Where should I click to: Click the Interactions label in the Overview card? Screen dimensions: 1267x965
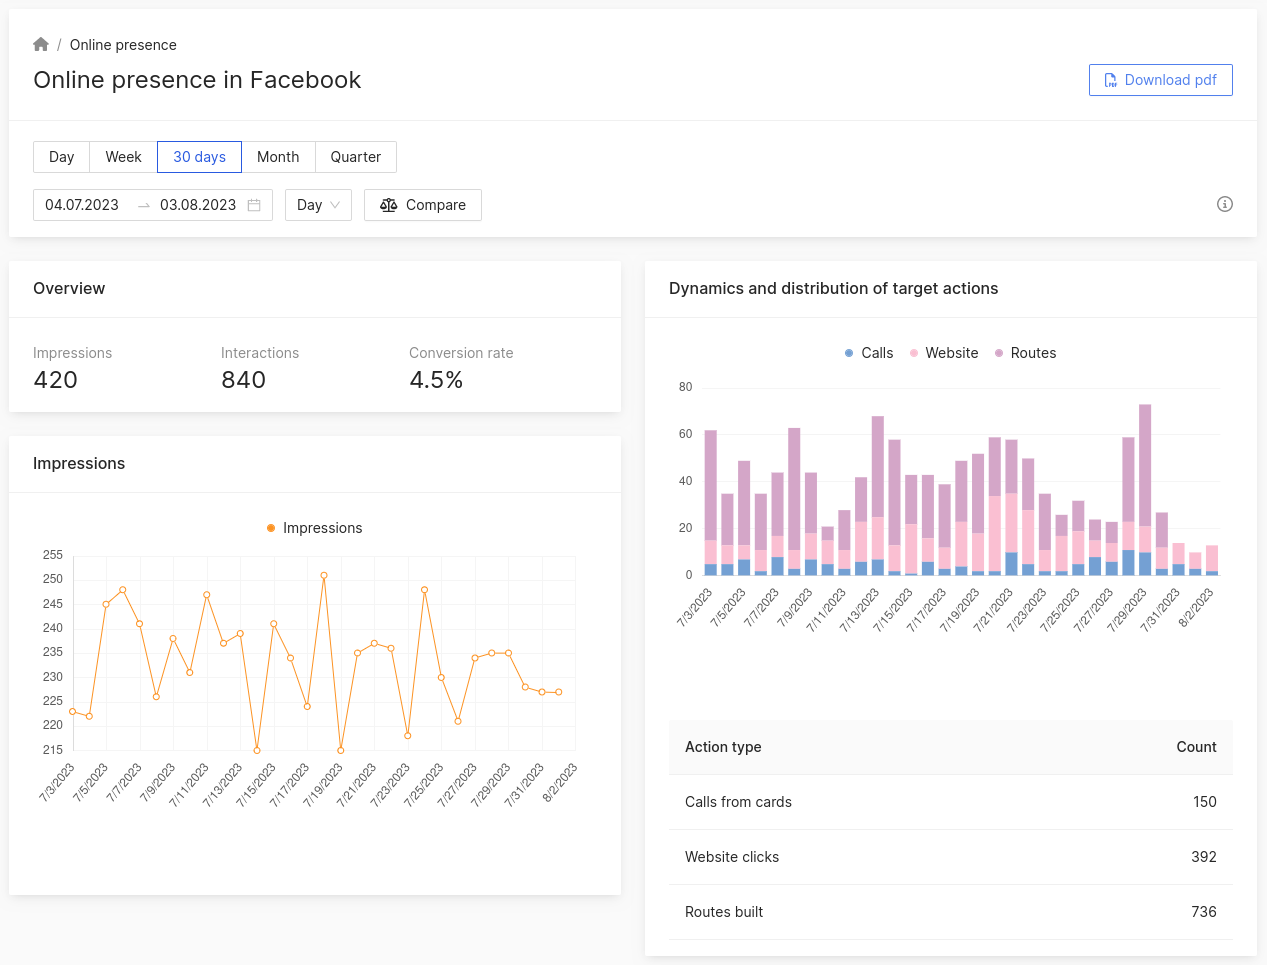[260, 353]
